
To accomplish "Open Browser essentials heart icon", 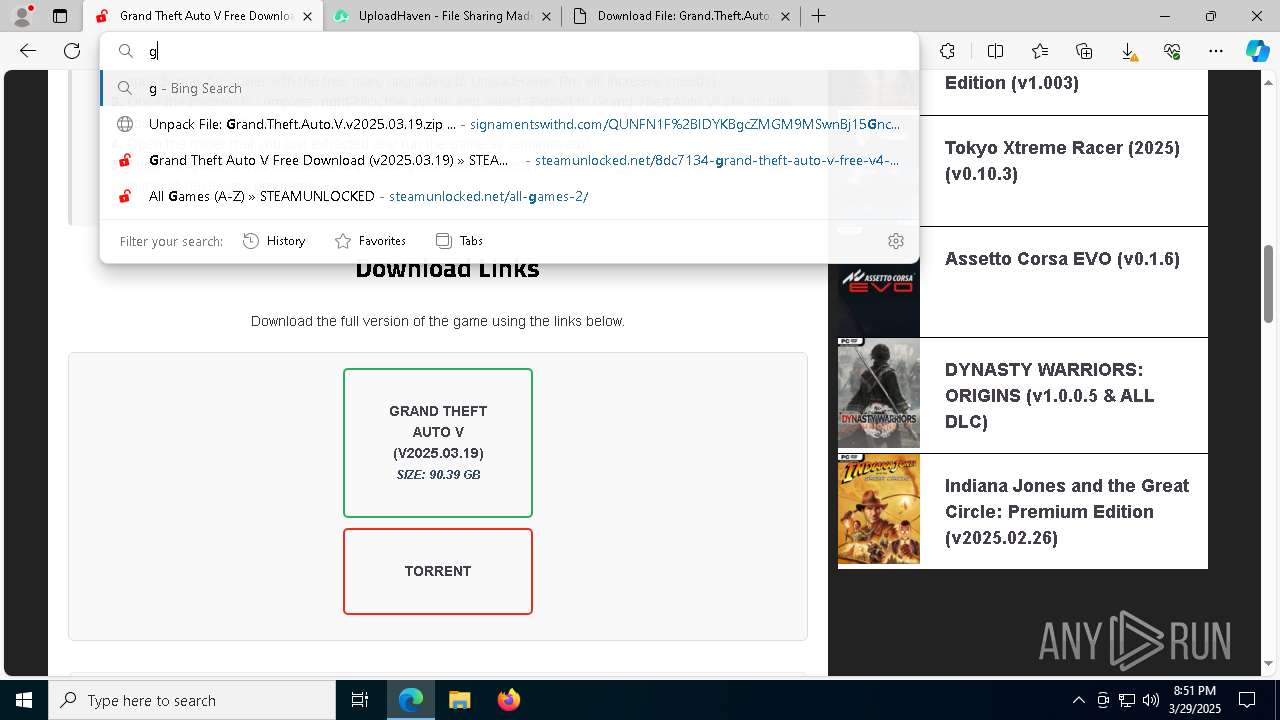I will point(1172,51).
